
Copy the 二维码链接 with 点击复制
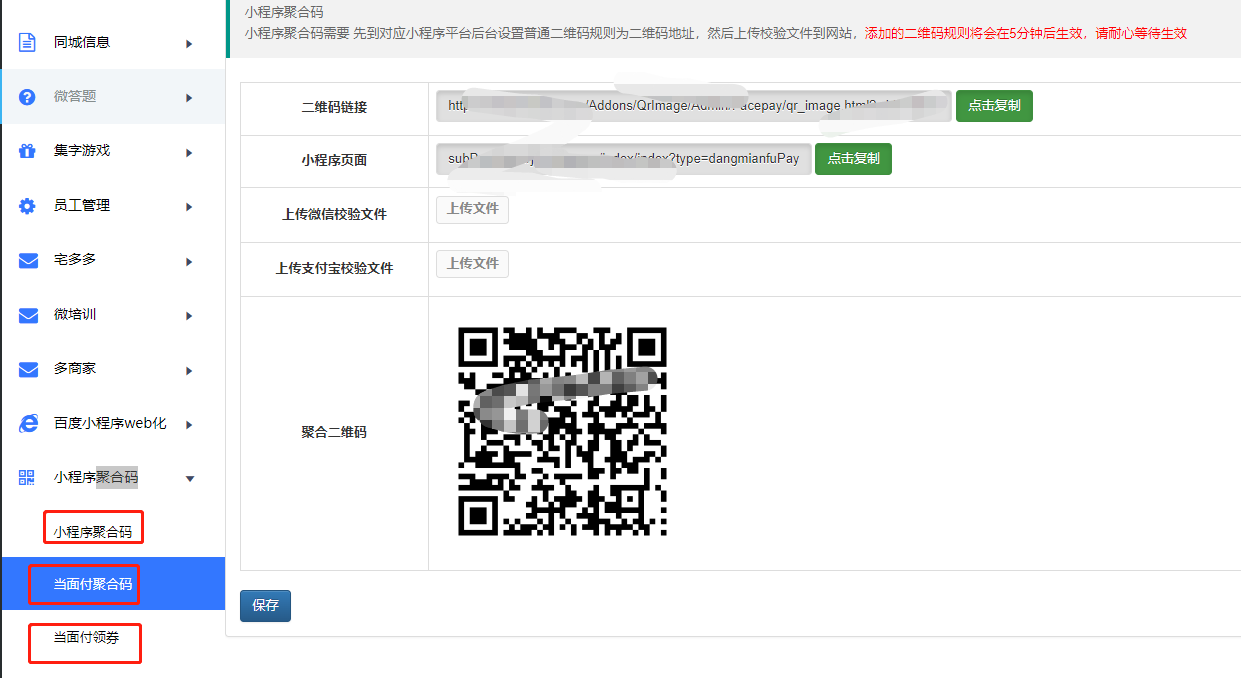click(x=994, y=106)
